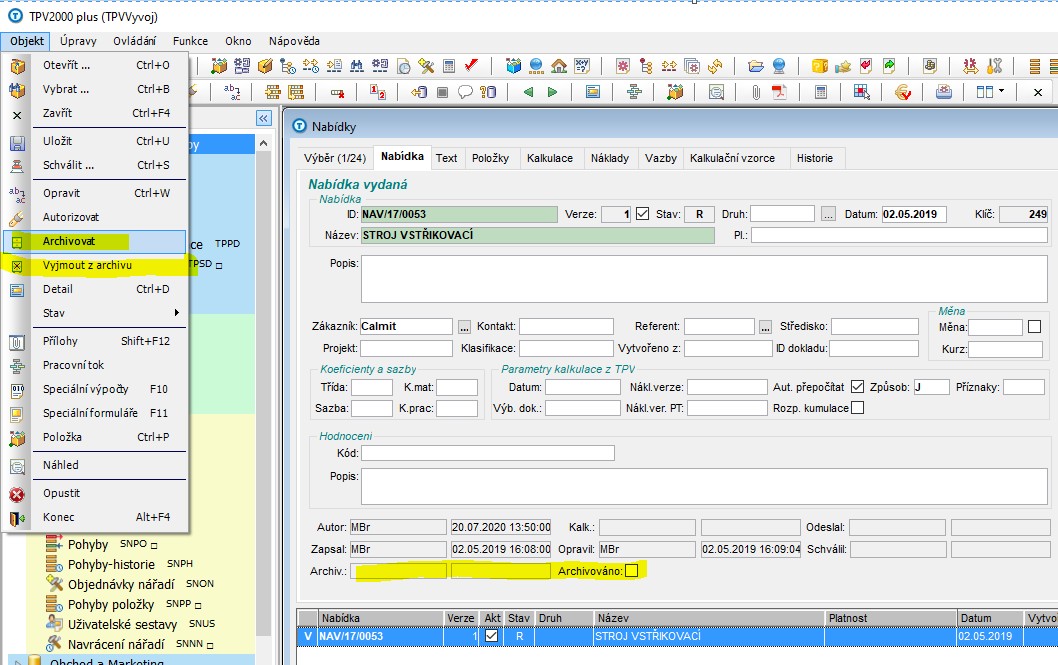Screen dimensions: 1058x665
Task: Click the binoculars search icon in the toolbar
Action: [x=357, y=65]
